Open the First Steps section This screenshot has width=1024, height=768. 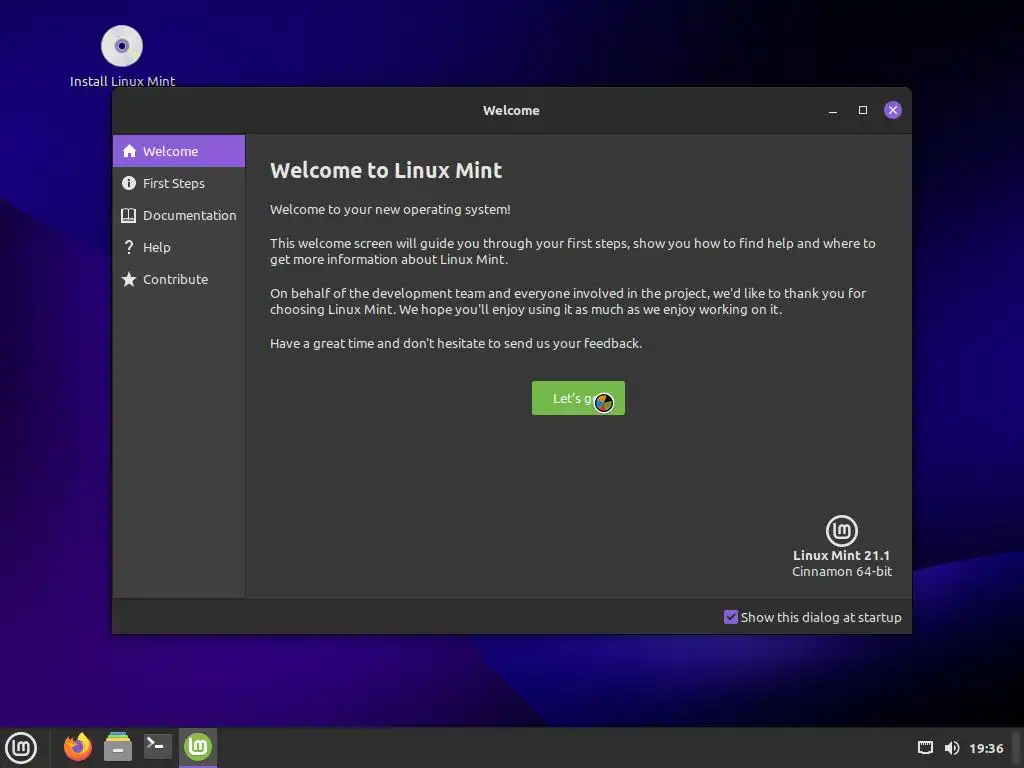coord(179,183)
